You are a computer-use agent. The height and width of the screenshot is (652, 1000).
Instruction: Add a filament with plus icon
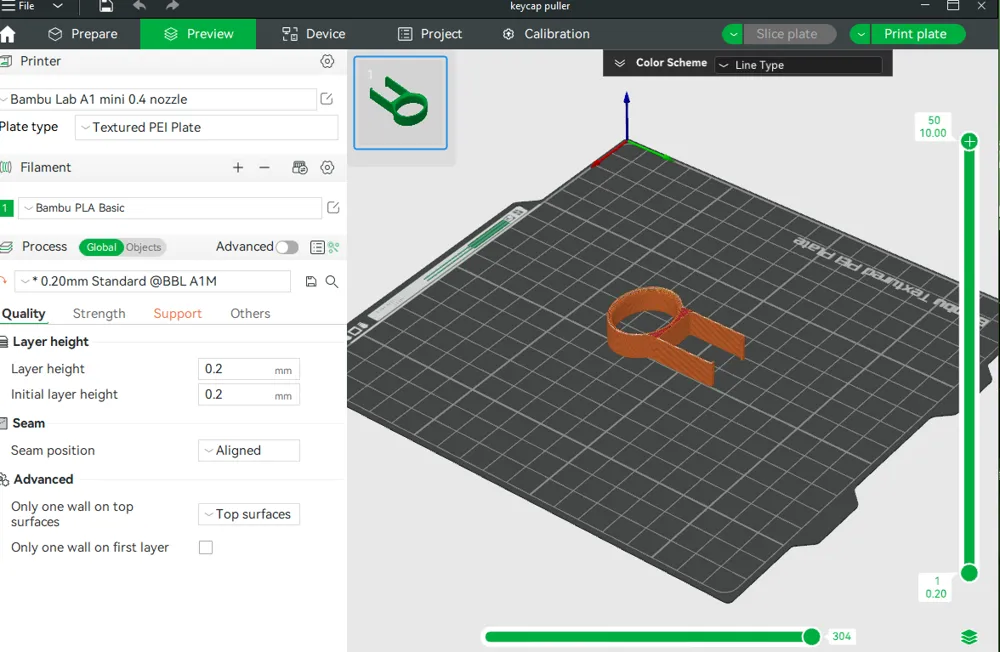(238, 168)
